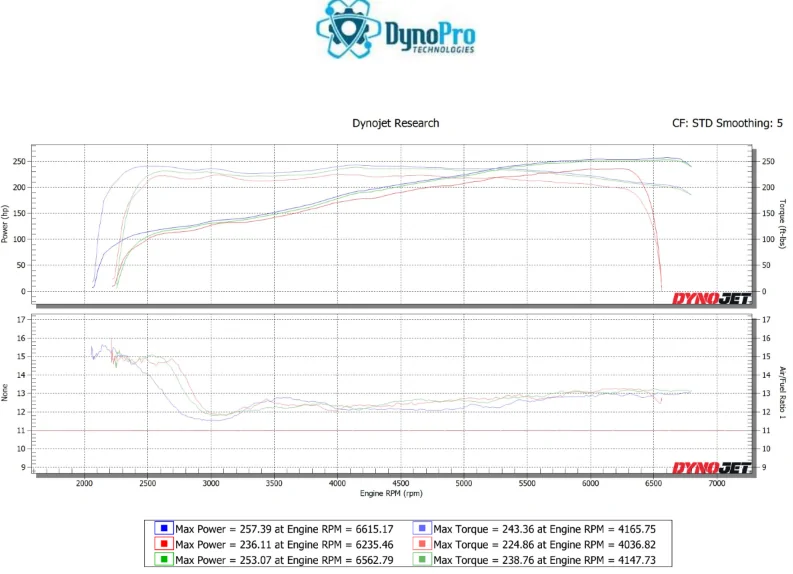Click 'Max Power = 253.07 at Engine RPM = 6562.79'
This screenshot has height=574, width=793.
click(284, 560)
